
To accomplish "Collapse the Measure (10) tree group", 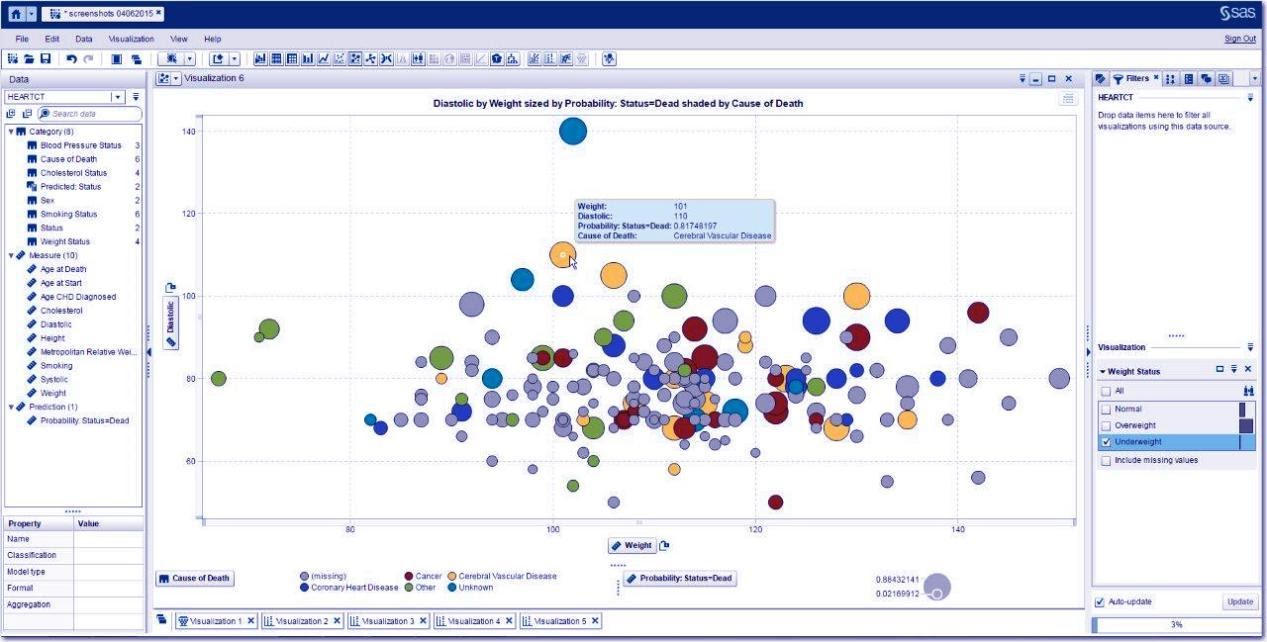I will point(11,255).
